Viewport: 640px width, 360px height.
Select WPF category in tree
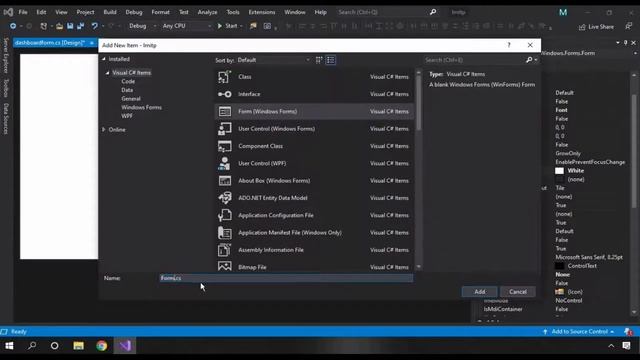point(127,116)
